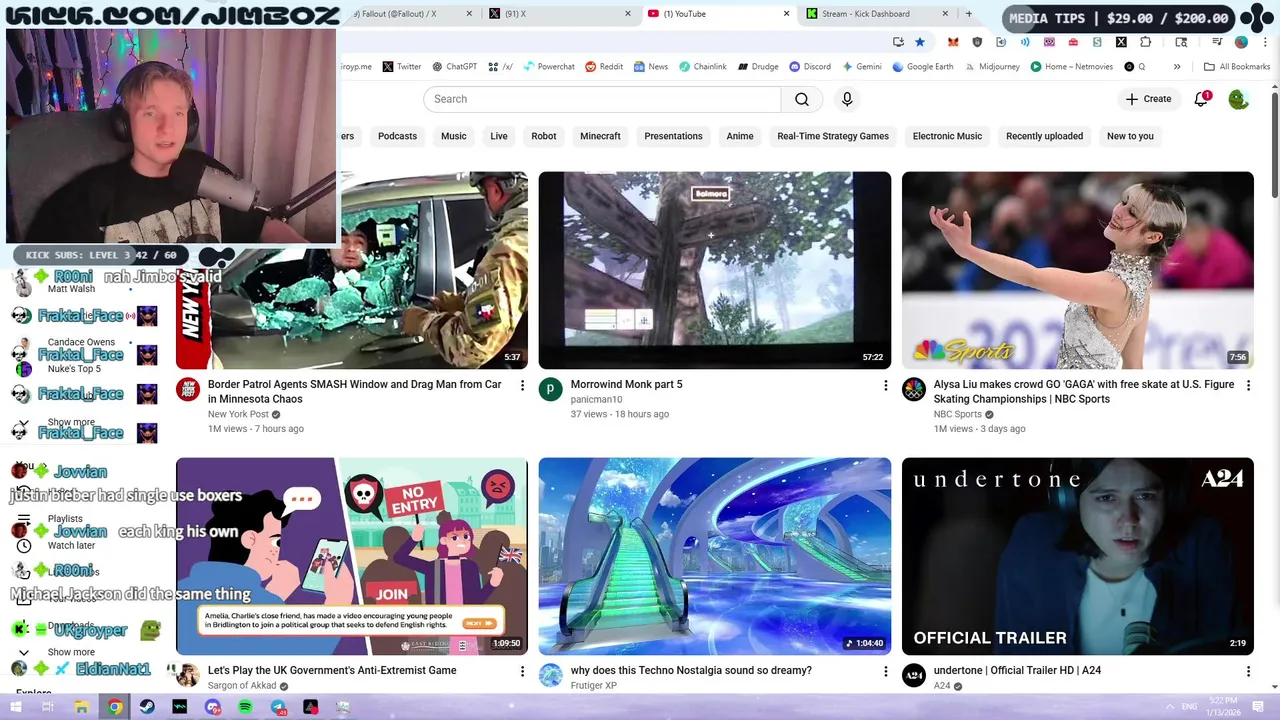Open Chrome media control icon
Screen dimensions: 1280x720
coord(1217,42)
